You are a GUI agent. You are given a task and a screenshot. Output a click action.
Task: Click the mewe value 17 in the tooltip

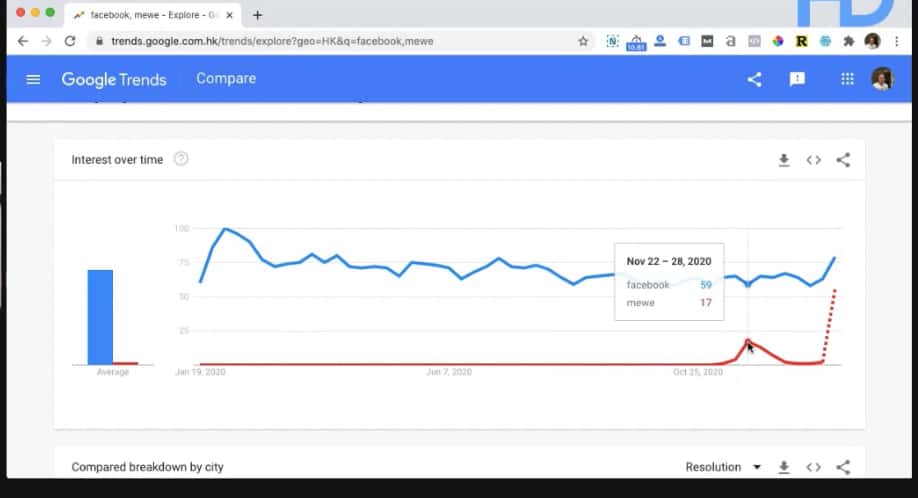pos(705,303)
